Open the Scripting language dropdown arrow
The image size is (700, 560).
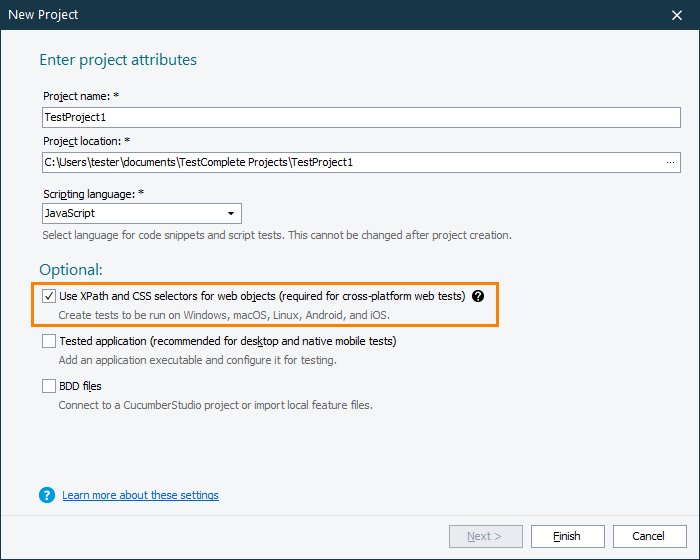click(x=231, y=213)
